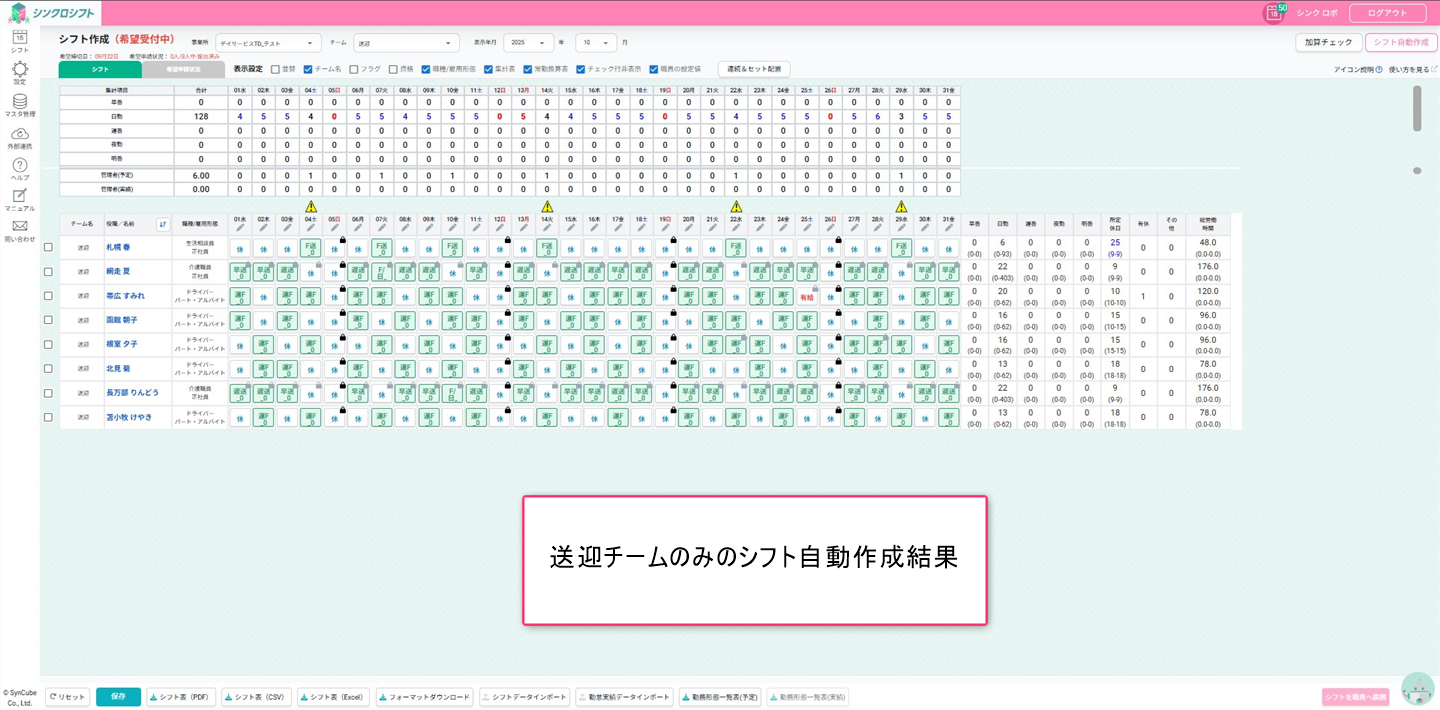The image size is (1440, 710).
Task: Open the year dropdown showing 2025
Action: (529, 43)
